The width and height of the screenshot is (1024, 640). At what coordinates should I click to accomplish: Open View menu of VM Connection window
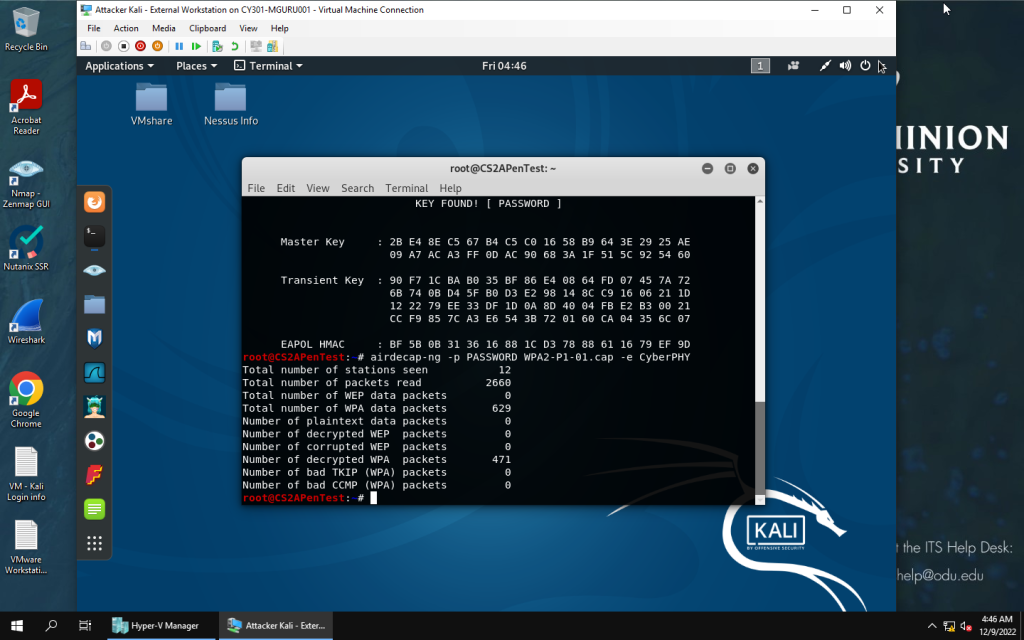tap(248, 28)
